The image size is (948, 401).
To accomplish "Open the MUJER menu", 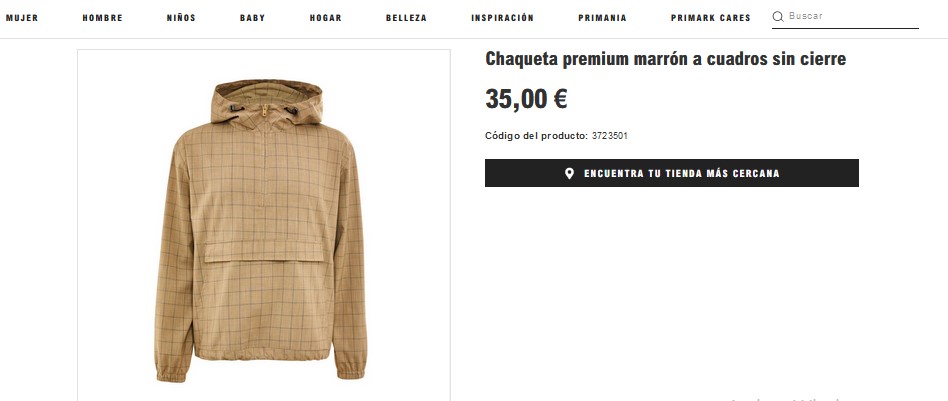I will (22, 18).
